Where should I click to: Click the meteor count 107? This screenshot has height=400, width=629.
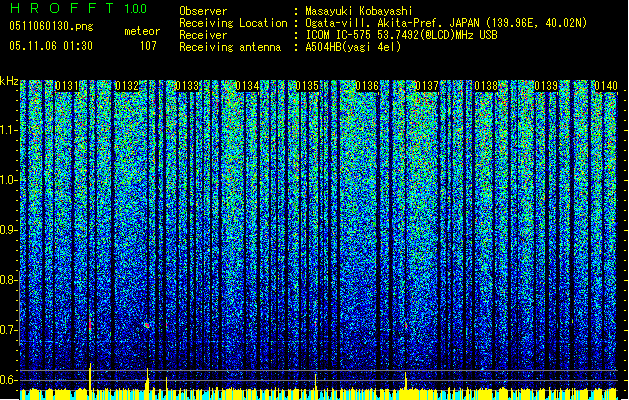click(x=148, y=46)
